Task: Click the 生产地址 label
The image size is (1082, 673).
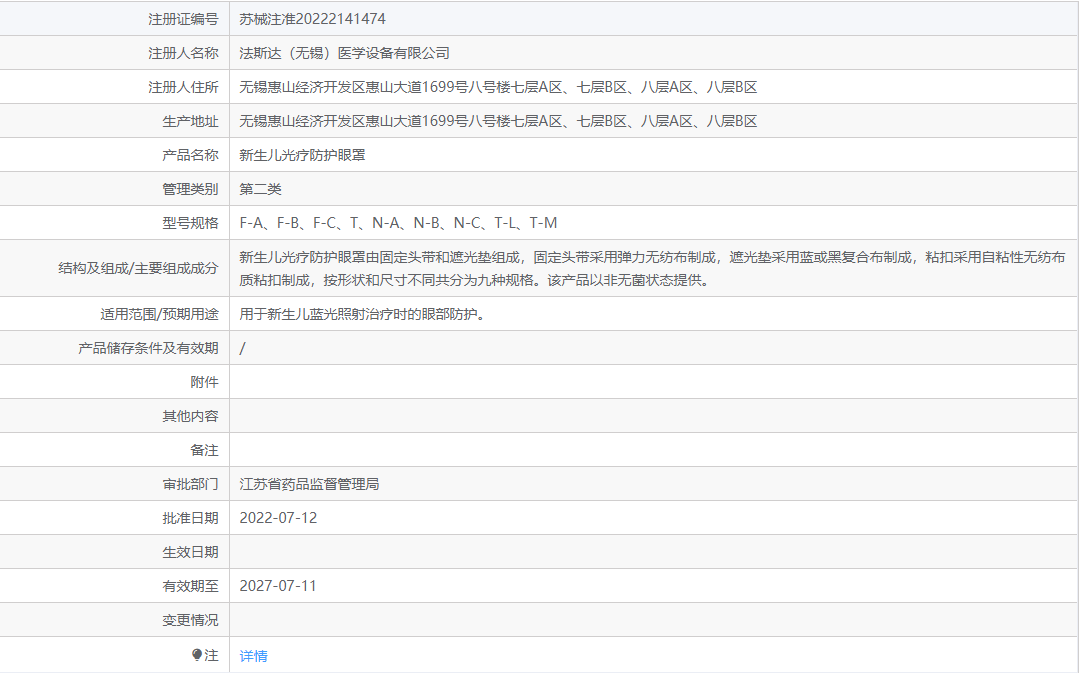Action: click(x=190, y=121)
